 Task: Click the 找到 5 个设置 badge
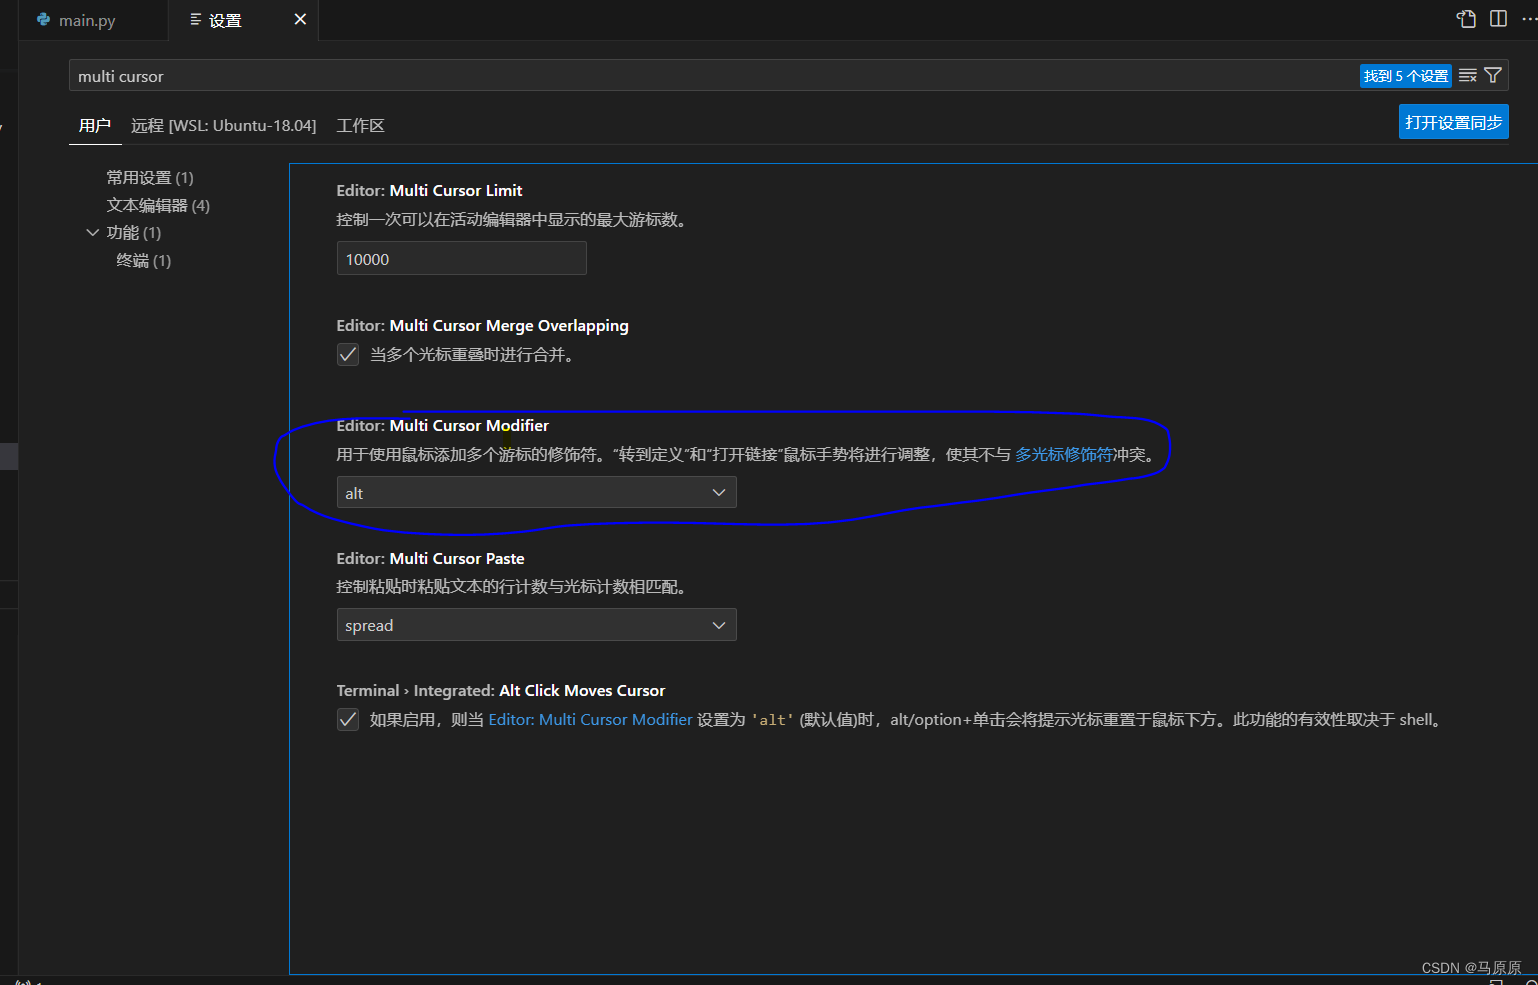coord(1404,75)
